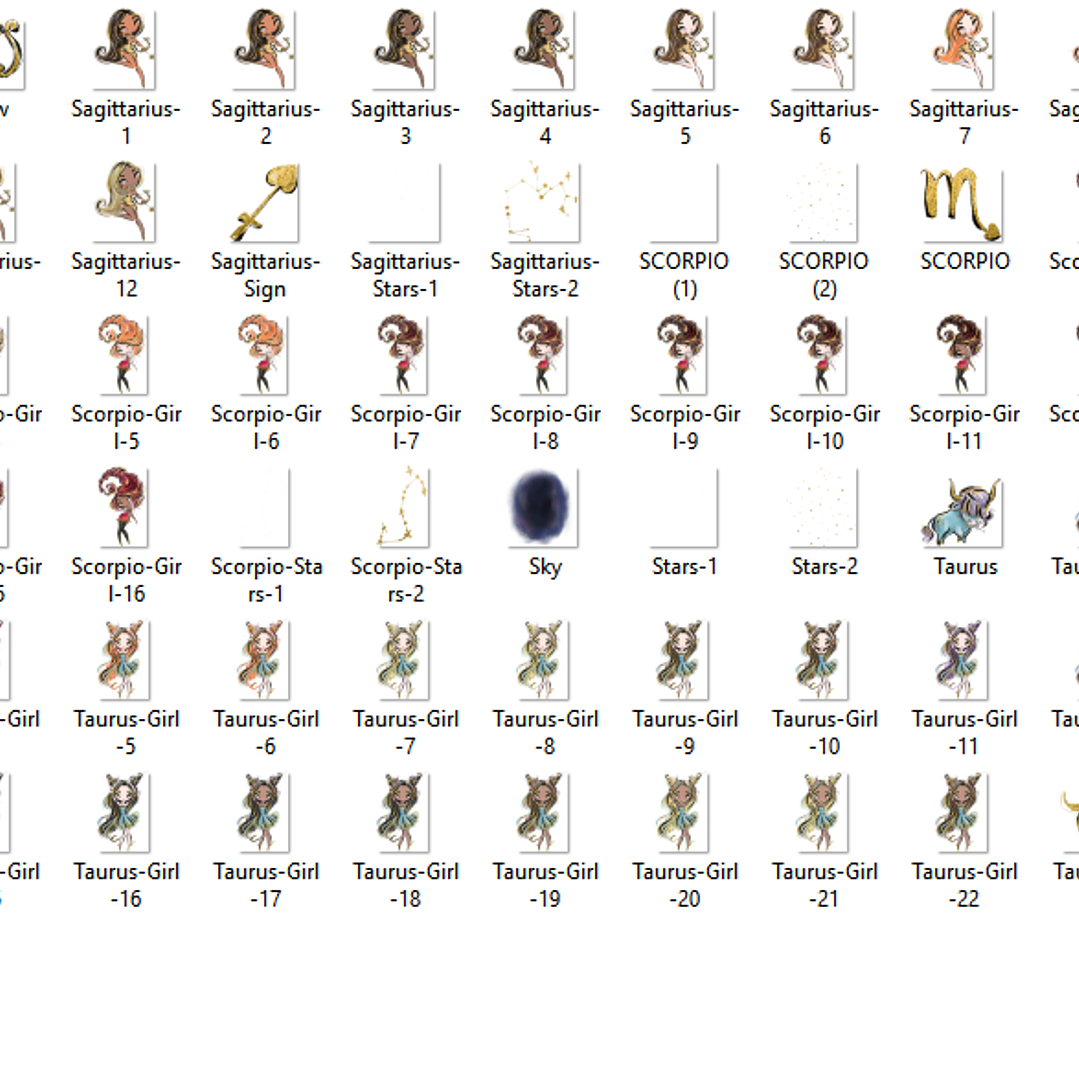Click the Taurus-Girl-11 purple-haired thumbnail
This screenshot has height=1079, width=1079.
tap(964, 660)
